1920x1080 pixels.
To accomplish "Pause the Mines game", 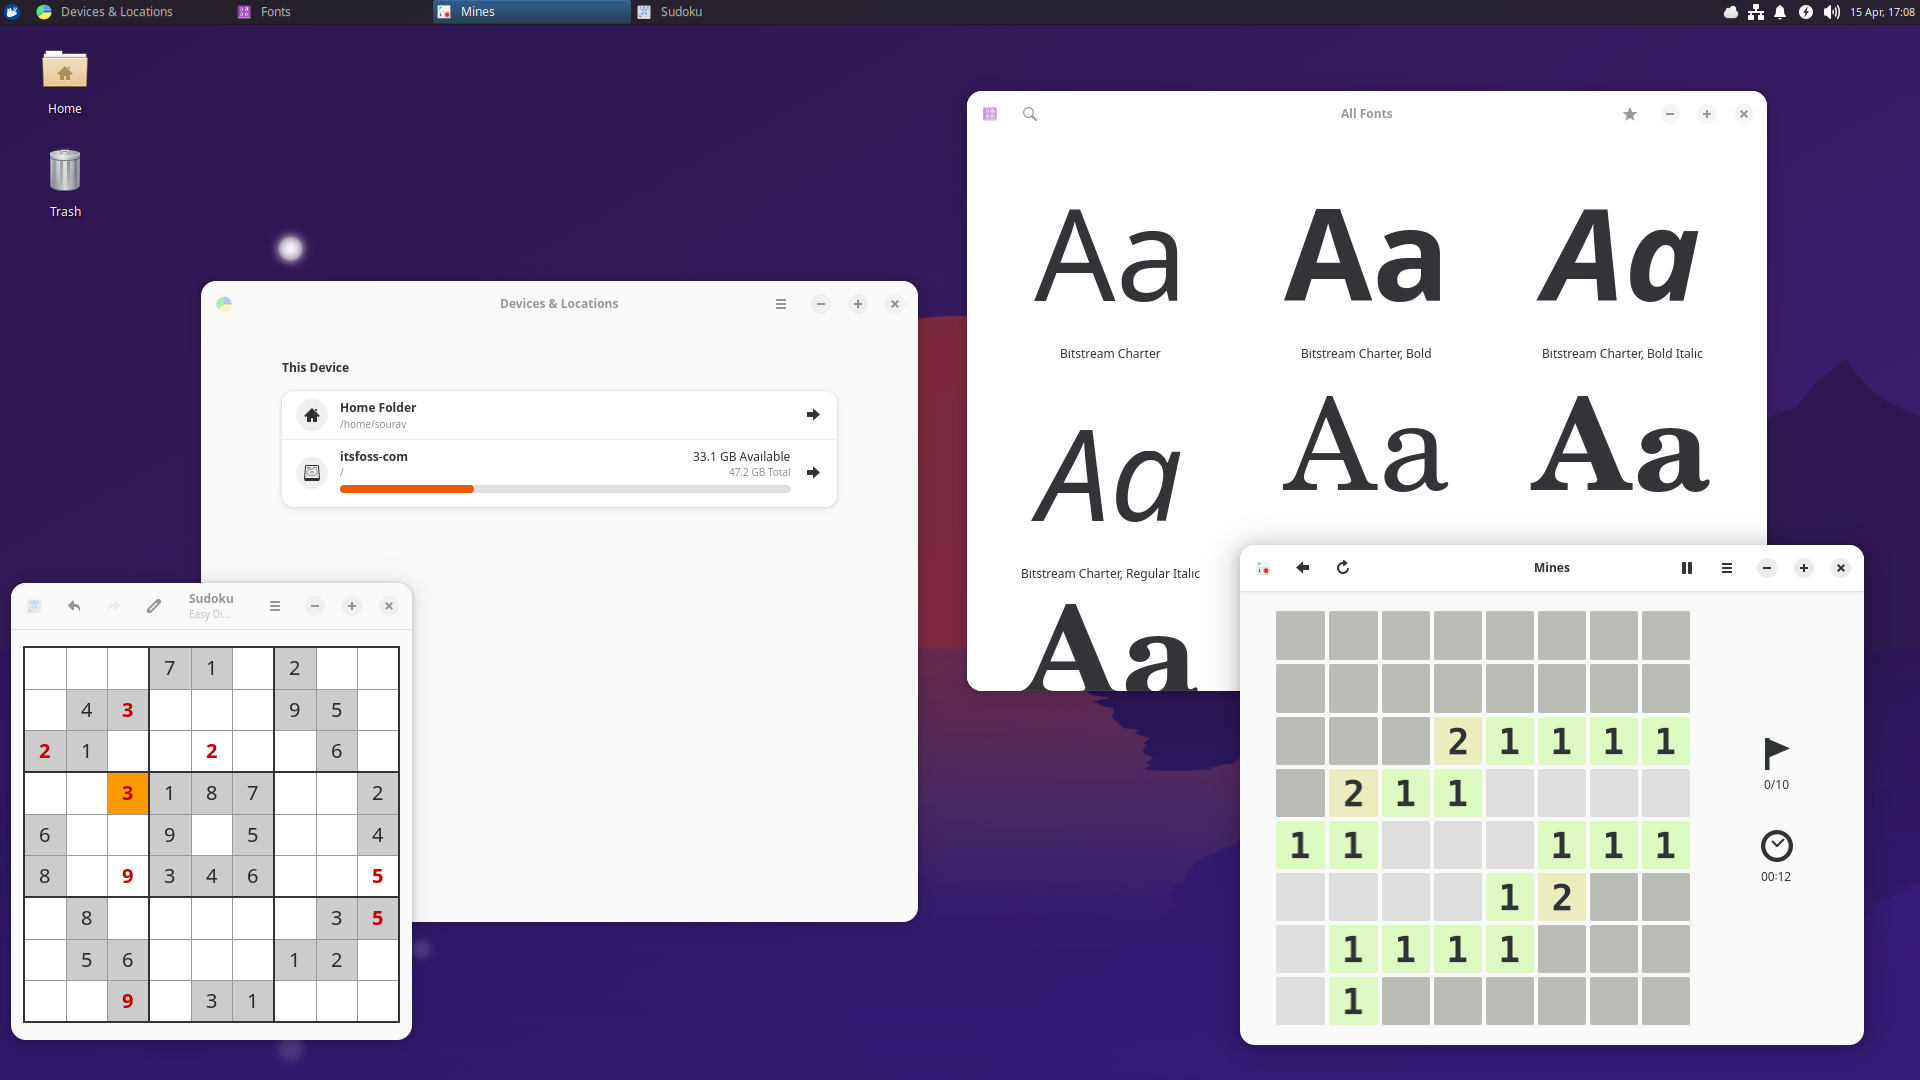I will coord(1687,567).
